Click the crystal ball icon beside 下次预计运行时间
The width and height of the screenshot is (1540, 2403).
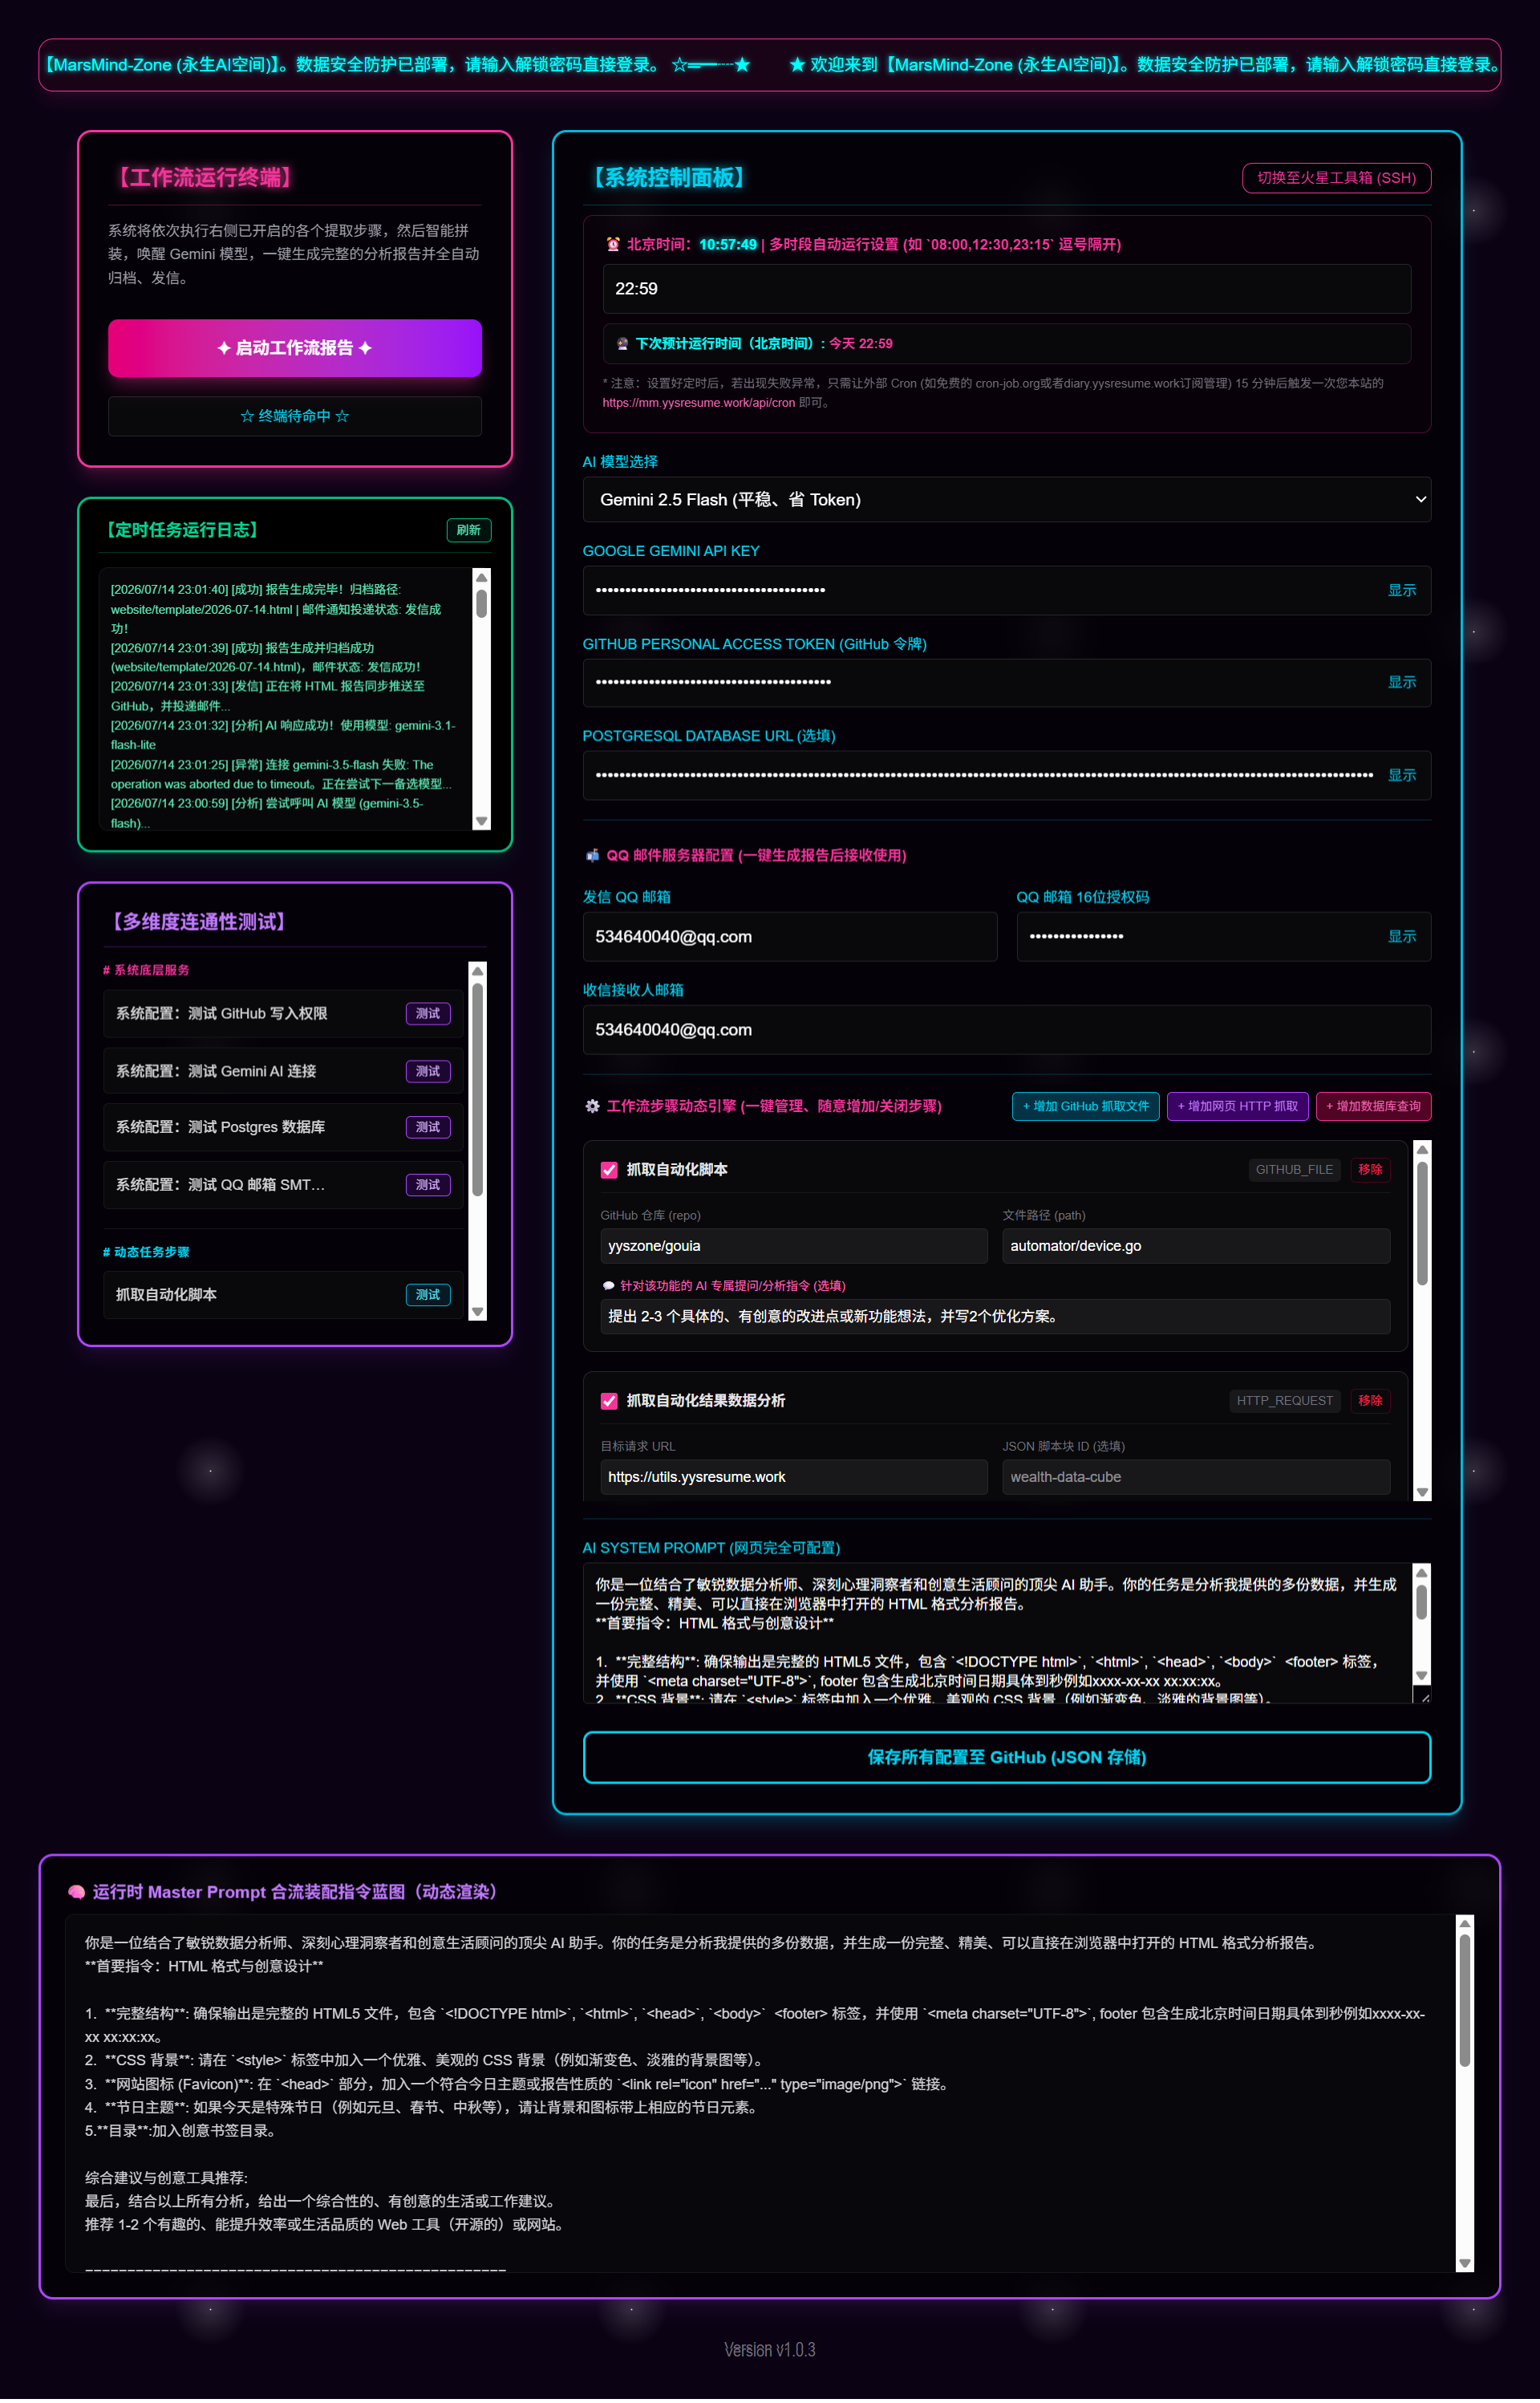622,344
